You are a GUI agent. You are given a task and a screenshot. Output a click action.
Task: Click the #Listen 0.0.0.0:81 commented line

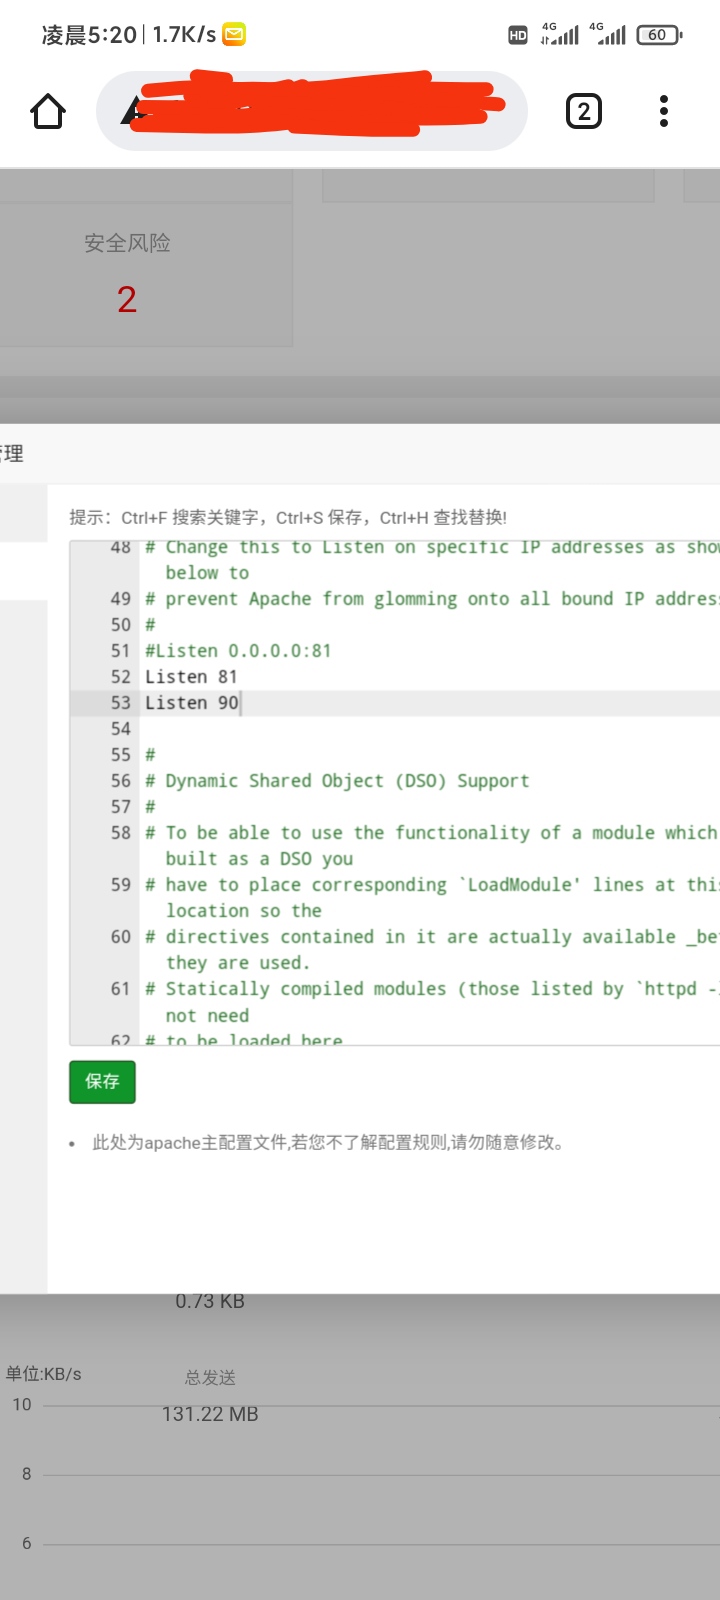click(238, 651)
